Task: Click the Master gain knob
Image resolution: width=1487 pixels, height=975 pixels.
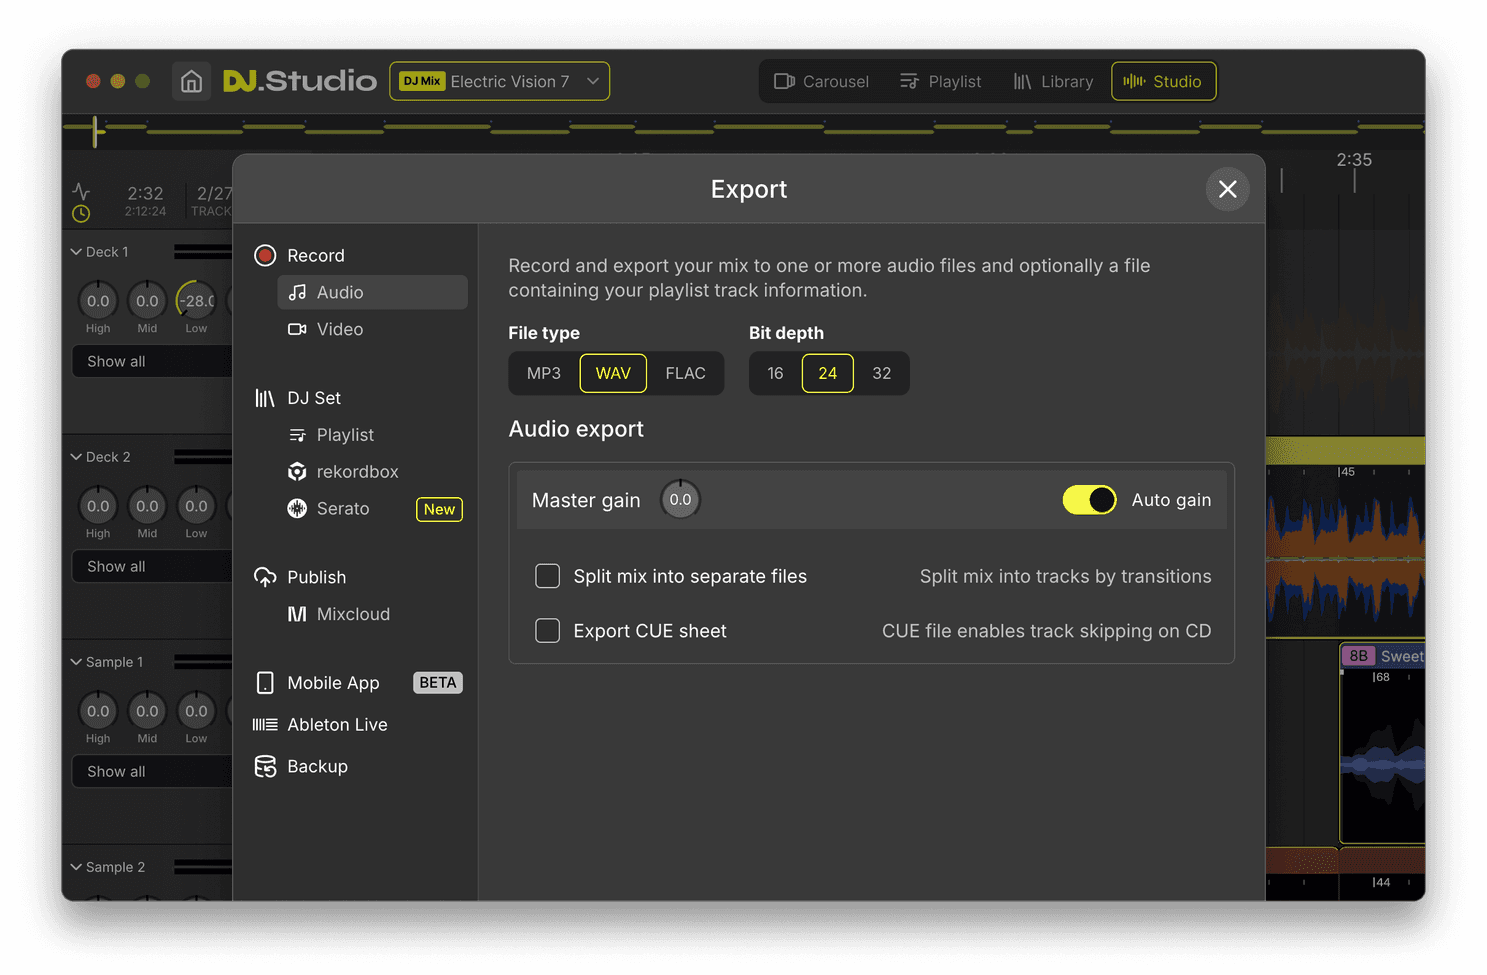Action: pos(680,499)
